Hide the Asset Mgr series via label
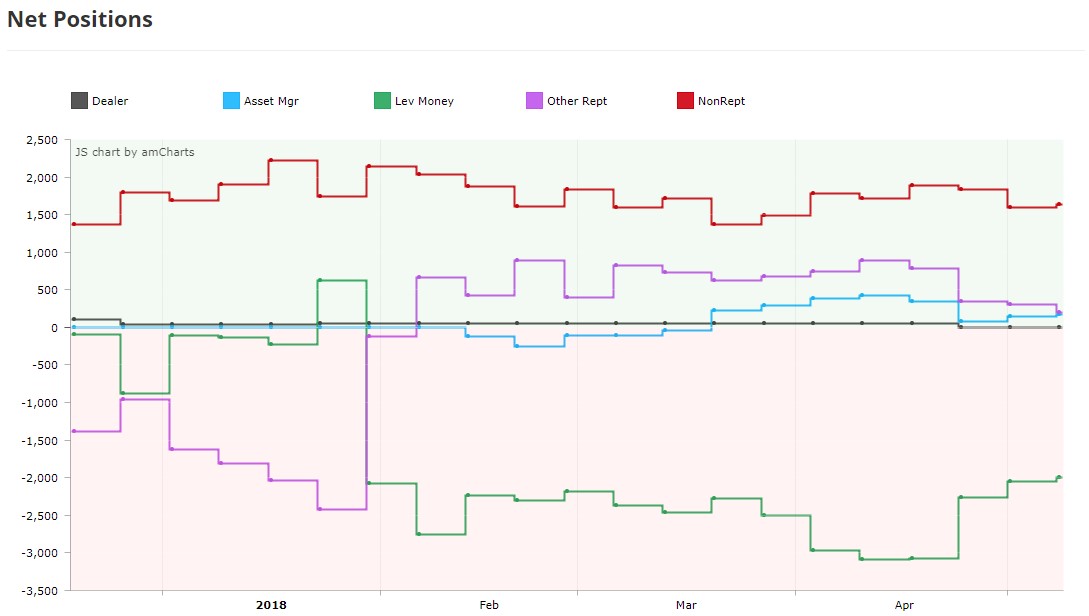Screen dimensions: 1089x616 [271, 101]
